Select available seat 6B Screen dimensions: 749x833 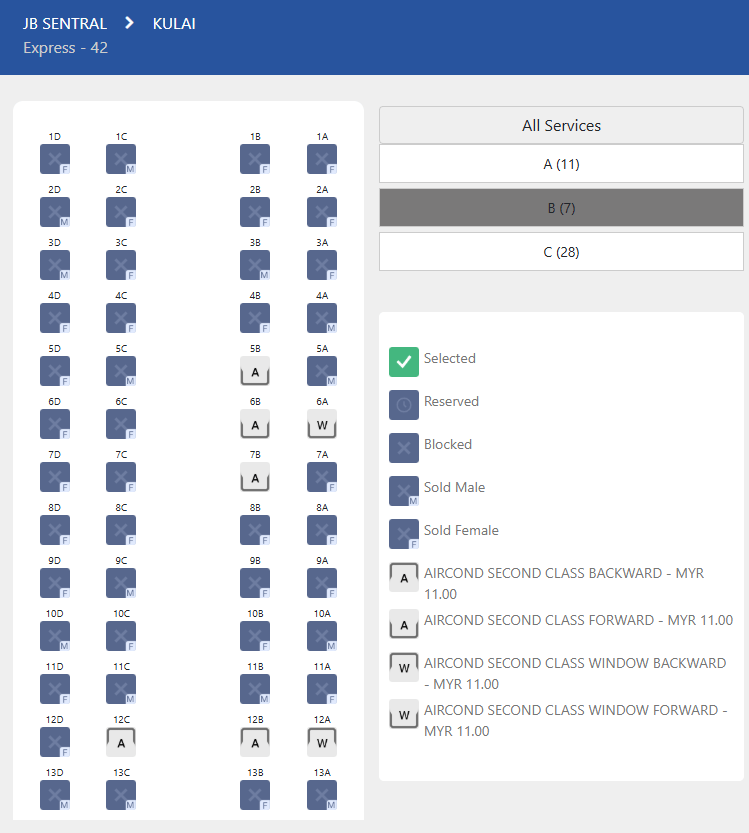pyautogui.click(x=255, y=424)
